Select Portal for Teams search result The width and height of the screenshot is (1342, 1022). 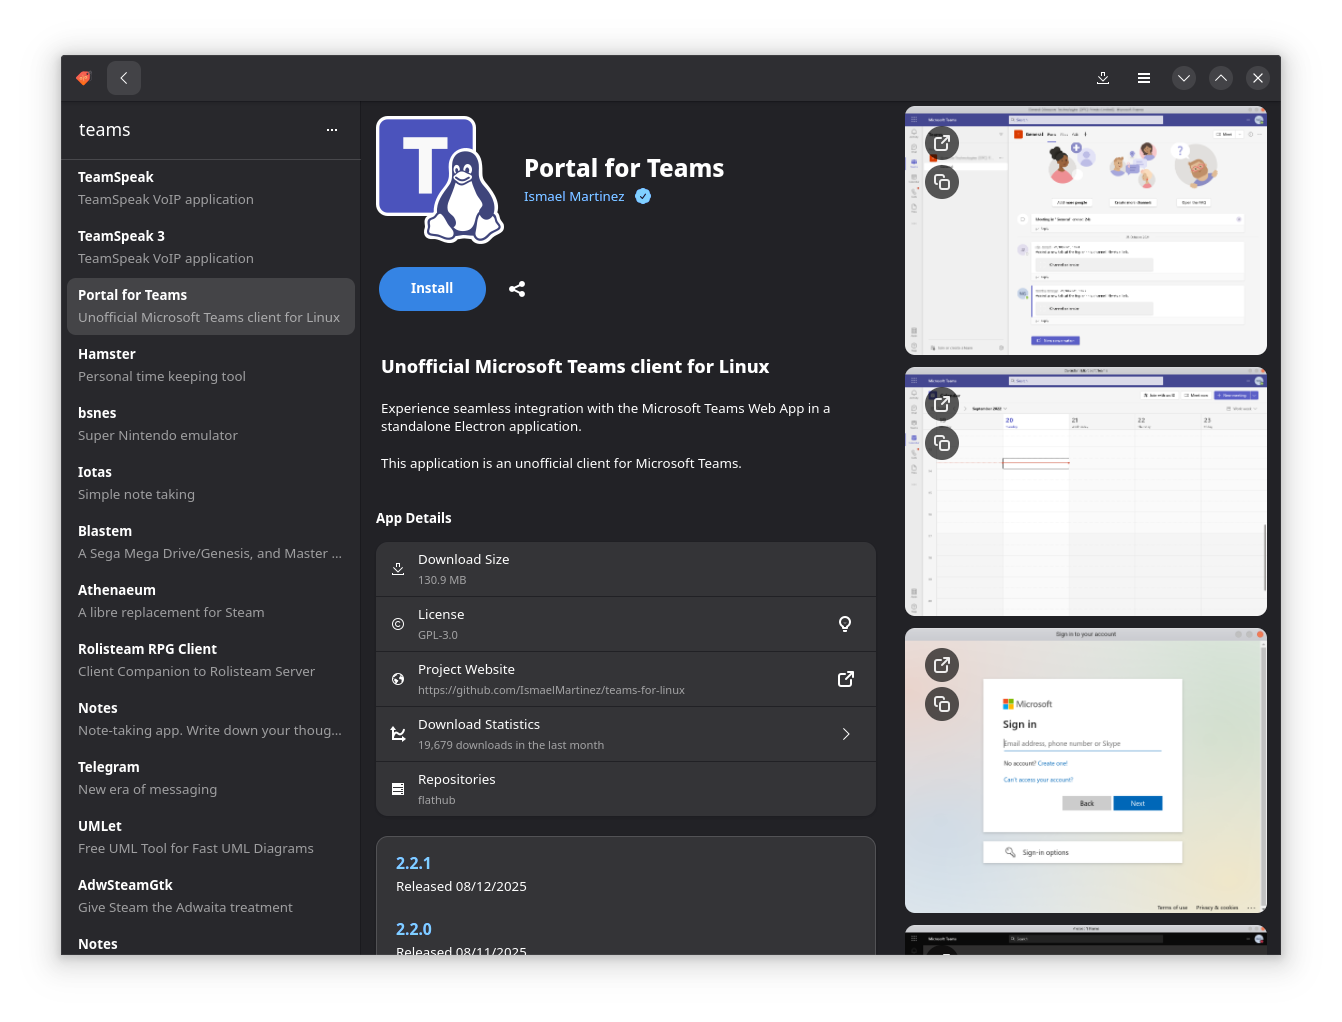click(211, 306)
